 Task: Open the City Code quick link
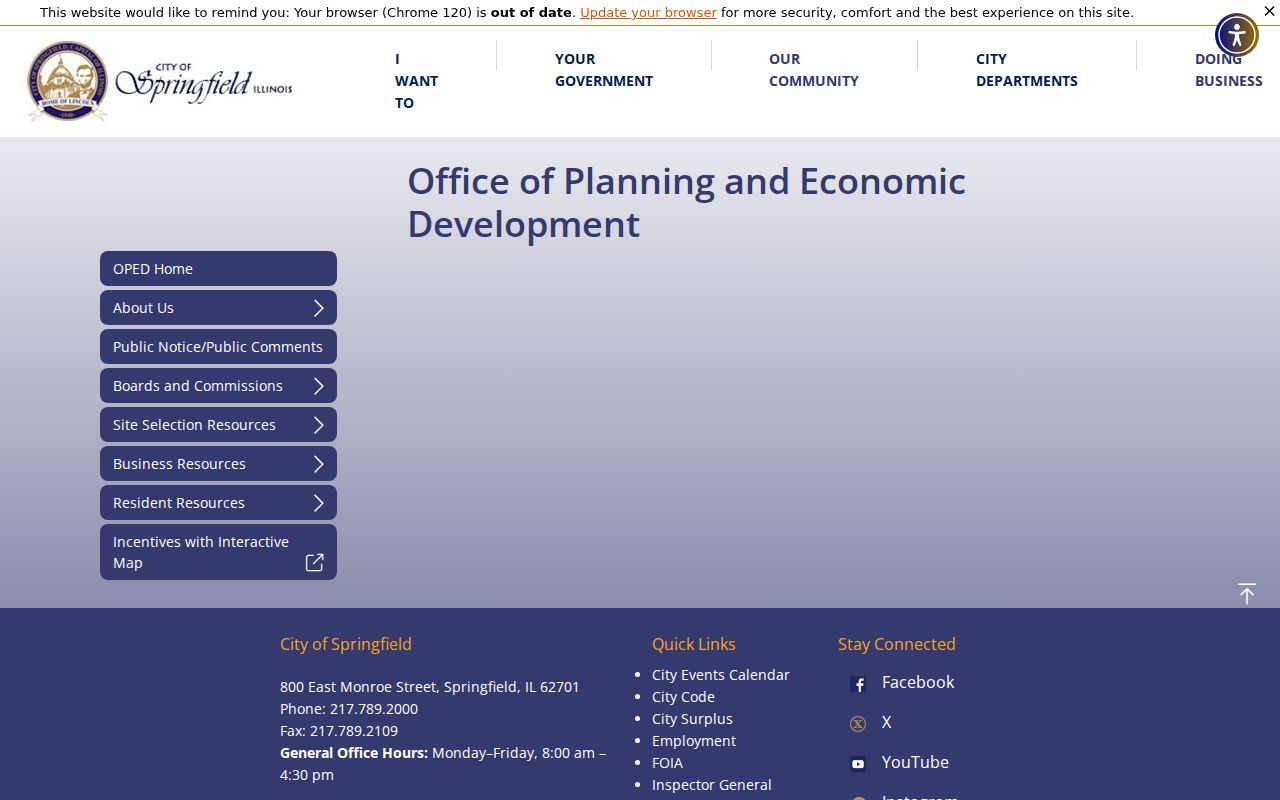tap(683, 697)
